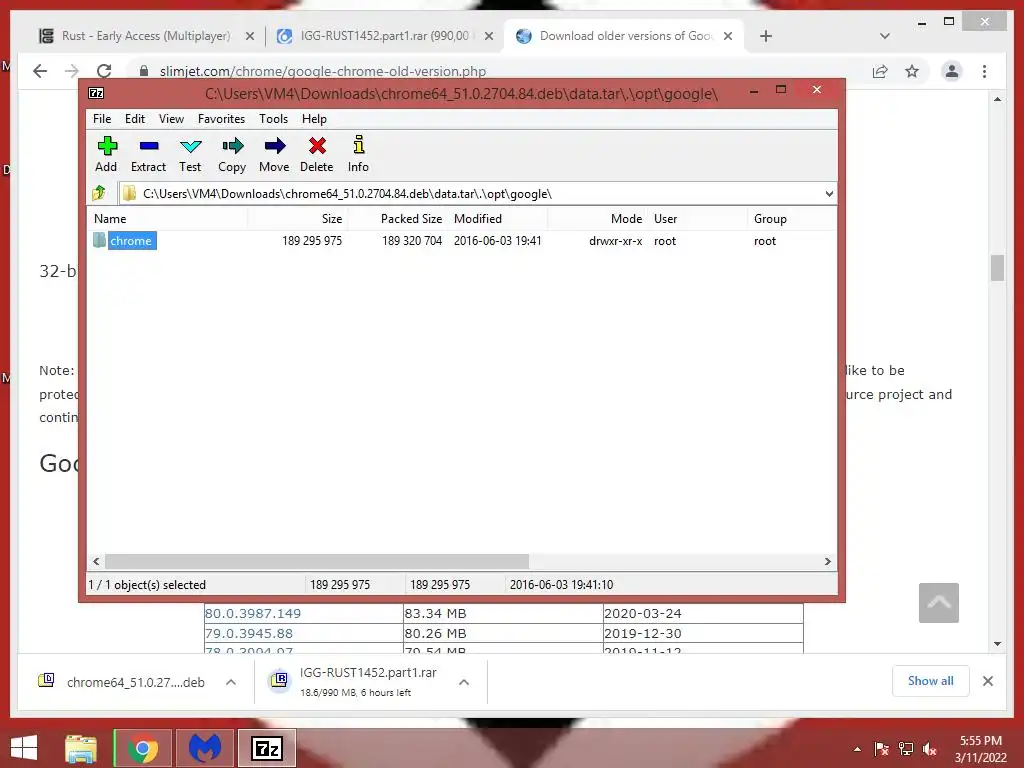Click horizontal scrollbar left arrow in 7-Zip
The width and height of the screenshot is (1024, 768).
click(x=96, y=562)
